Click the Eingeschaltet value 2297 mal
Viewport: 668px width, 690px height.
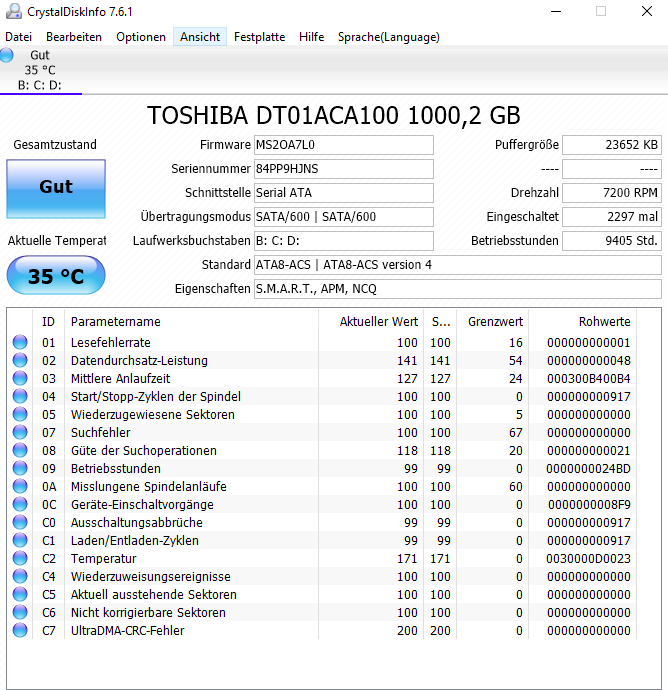click(612, 217)
